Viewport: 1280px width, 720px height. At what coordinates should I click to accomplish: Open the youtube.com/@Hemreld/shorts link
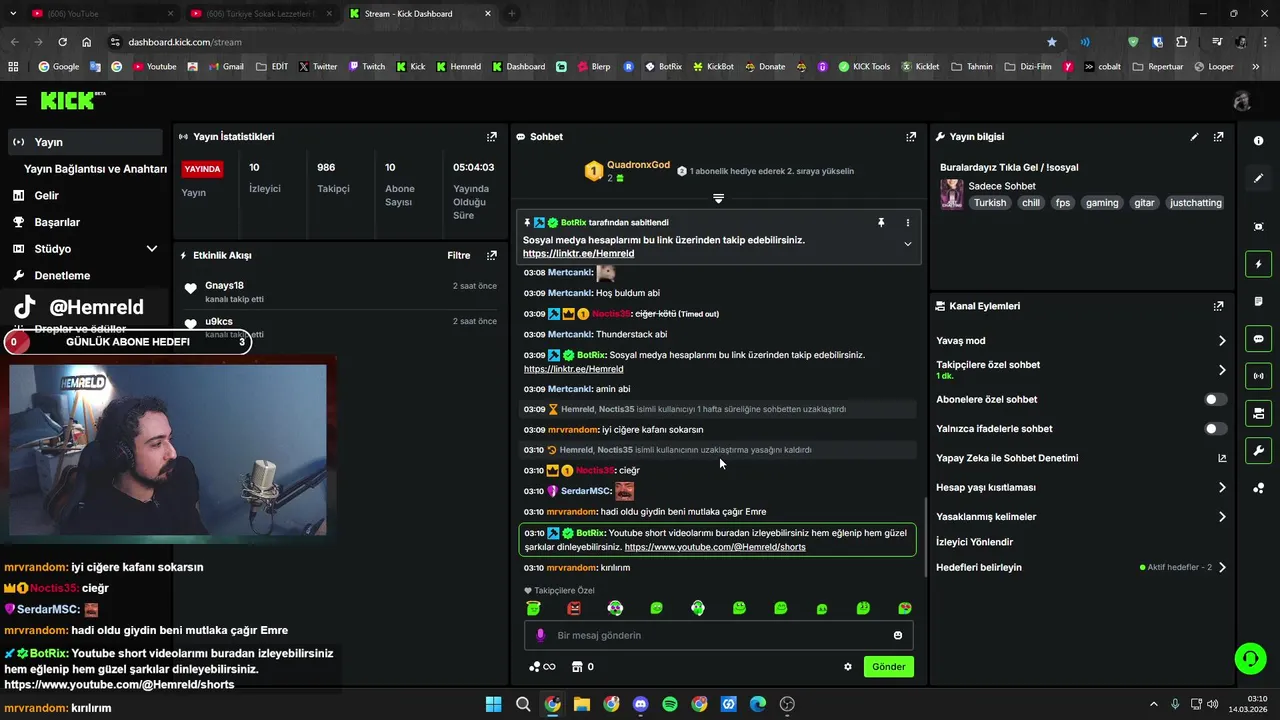coord(715,548)
